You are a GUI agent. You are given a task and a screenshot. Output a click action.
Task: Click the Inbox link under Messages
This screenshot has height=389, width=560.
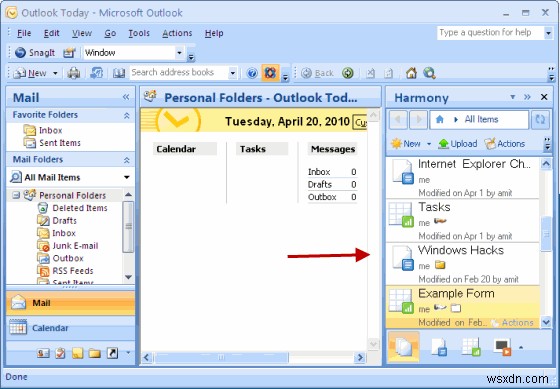[x=319, y=172]
